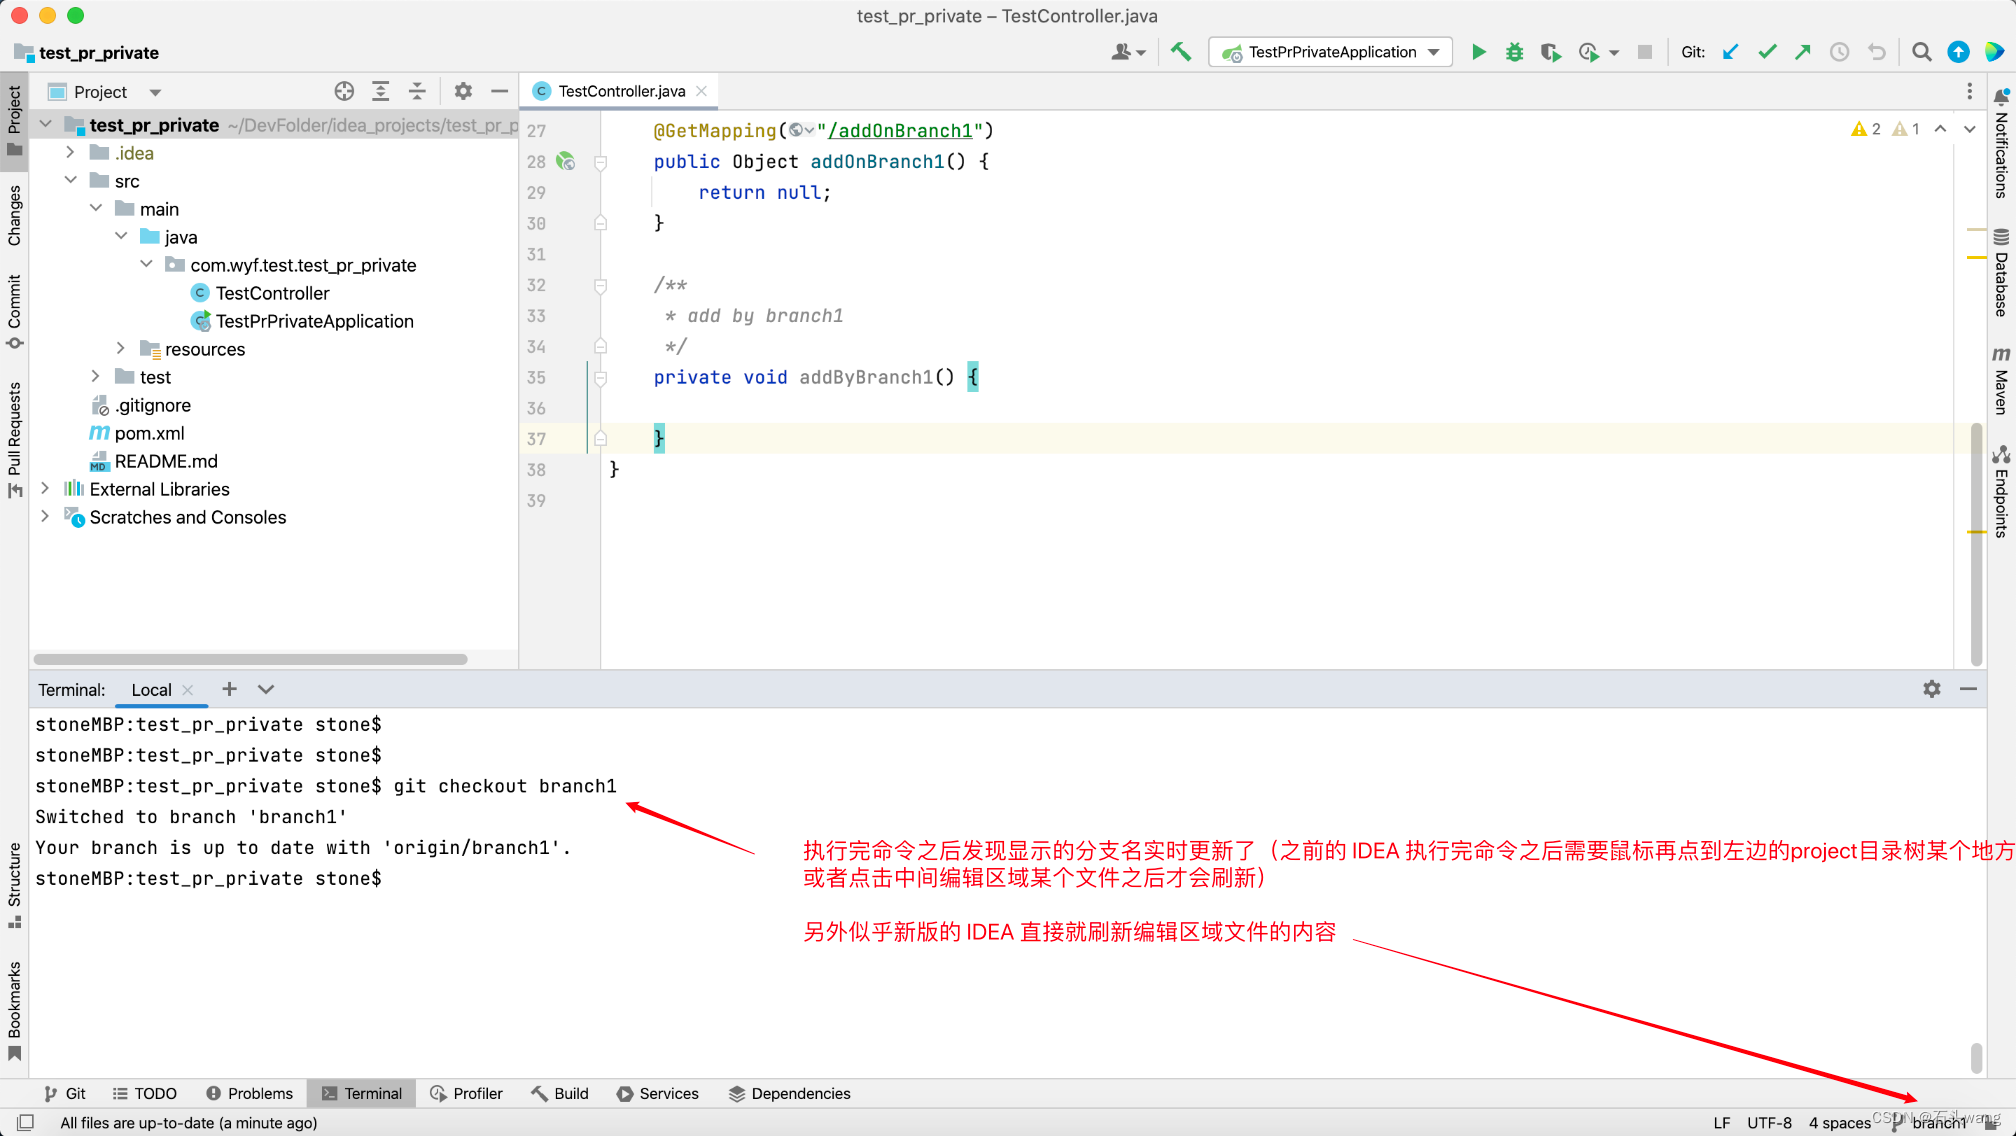Expand Scratches and Consoles node
This screenshot has height=1136, width=2016.
(45, 516)
